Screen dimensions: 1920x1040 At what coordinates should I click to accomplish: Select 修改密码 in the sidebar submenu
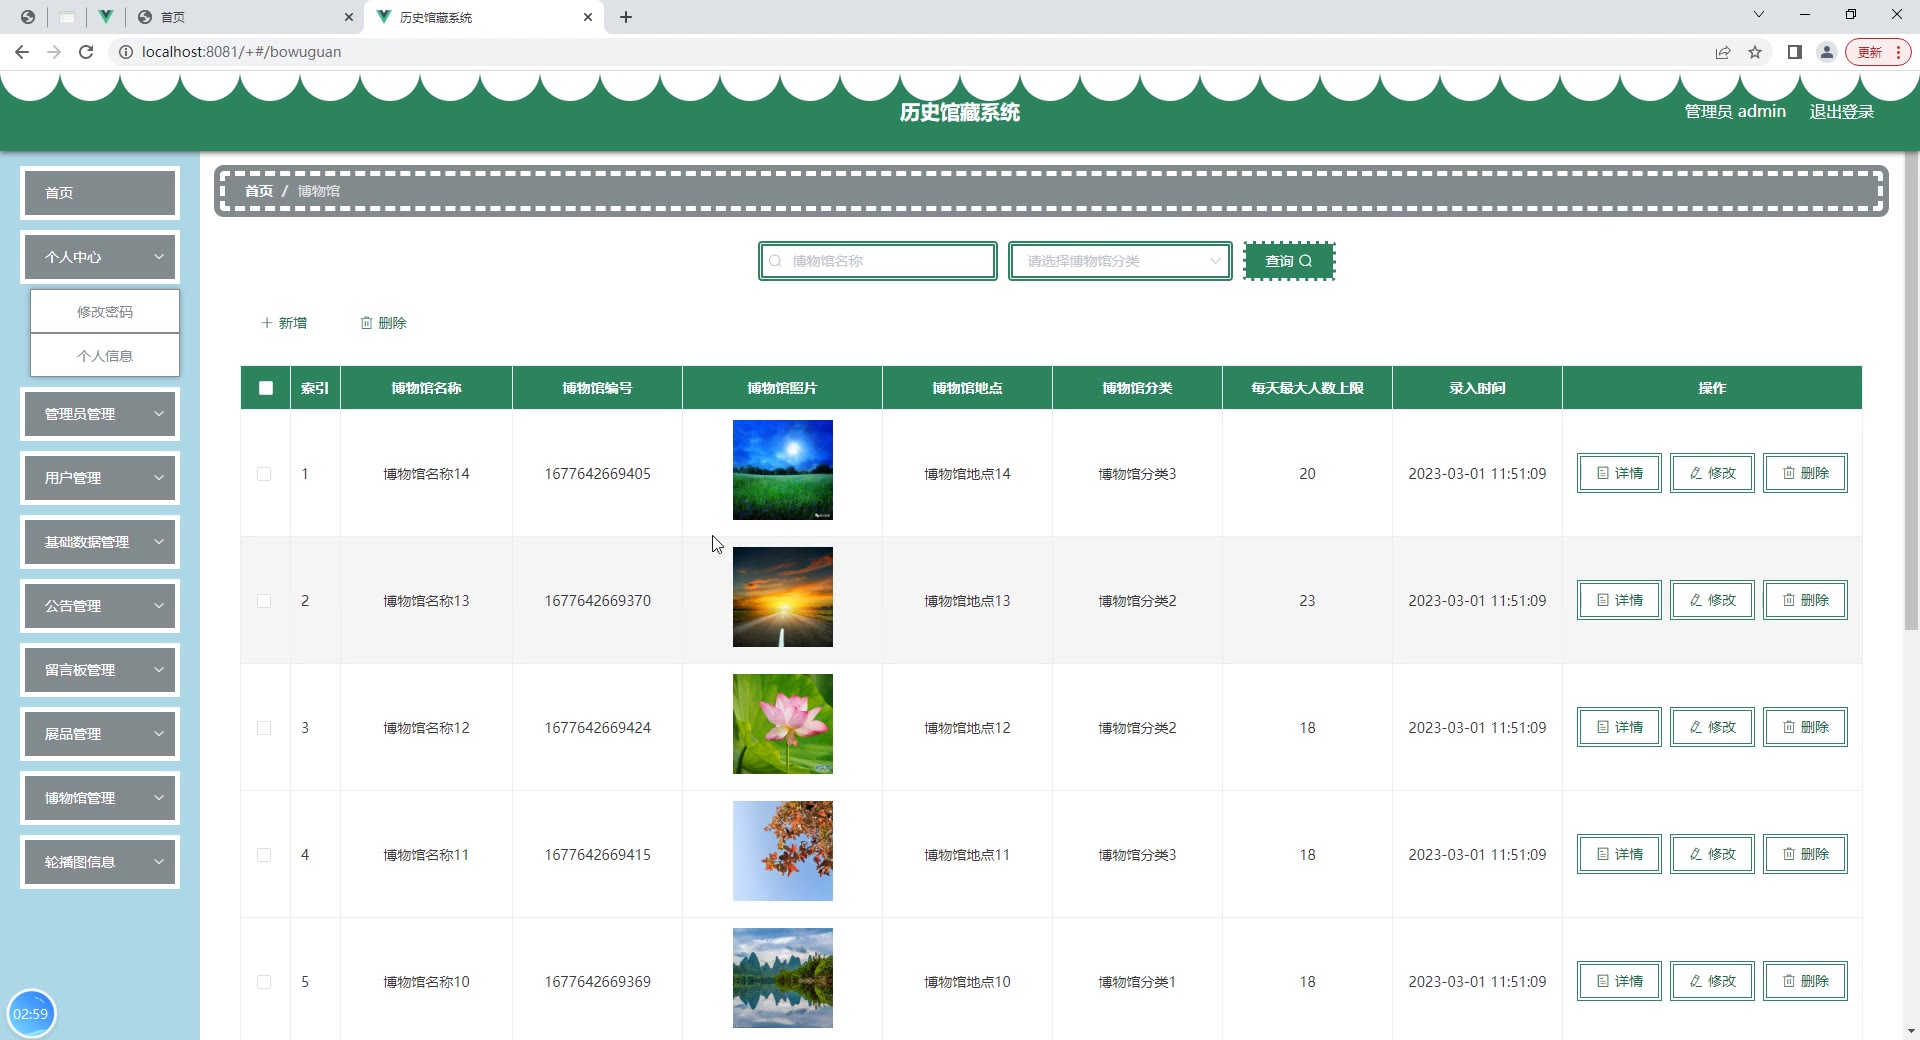pyautogui.click(x=105, y=312)
